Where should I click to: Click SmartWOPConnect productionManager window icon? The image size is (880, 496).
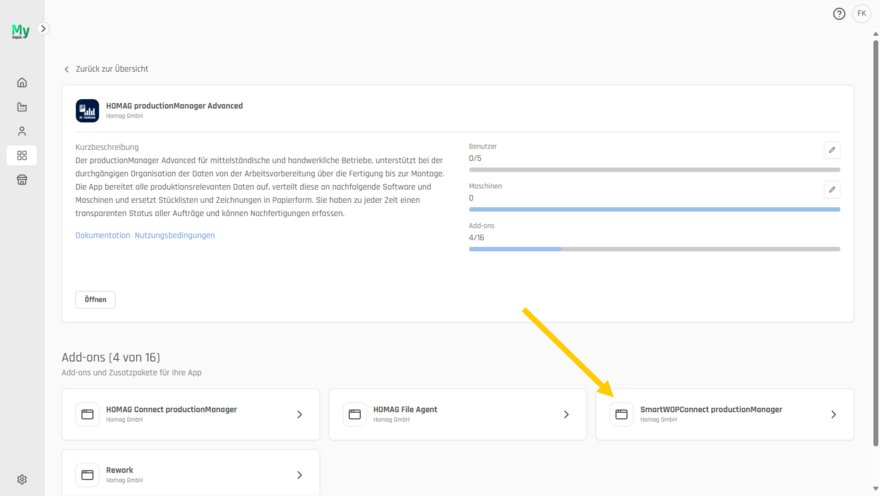click(621, 414)
